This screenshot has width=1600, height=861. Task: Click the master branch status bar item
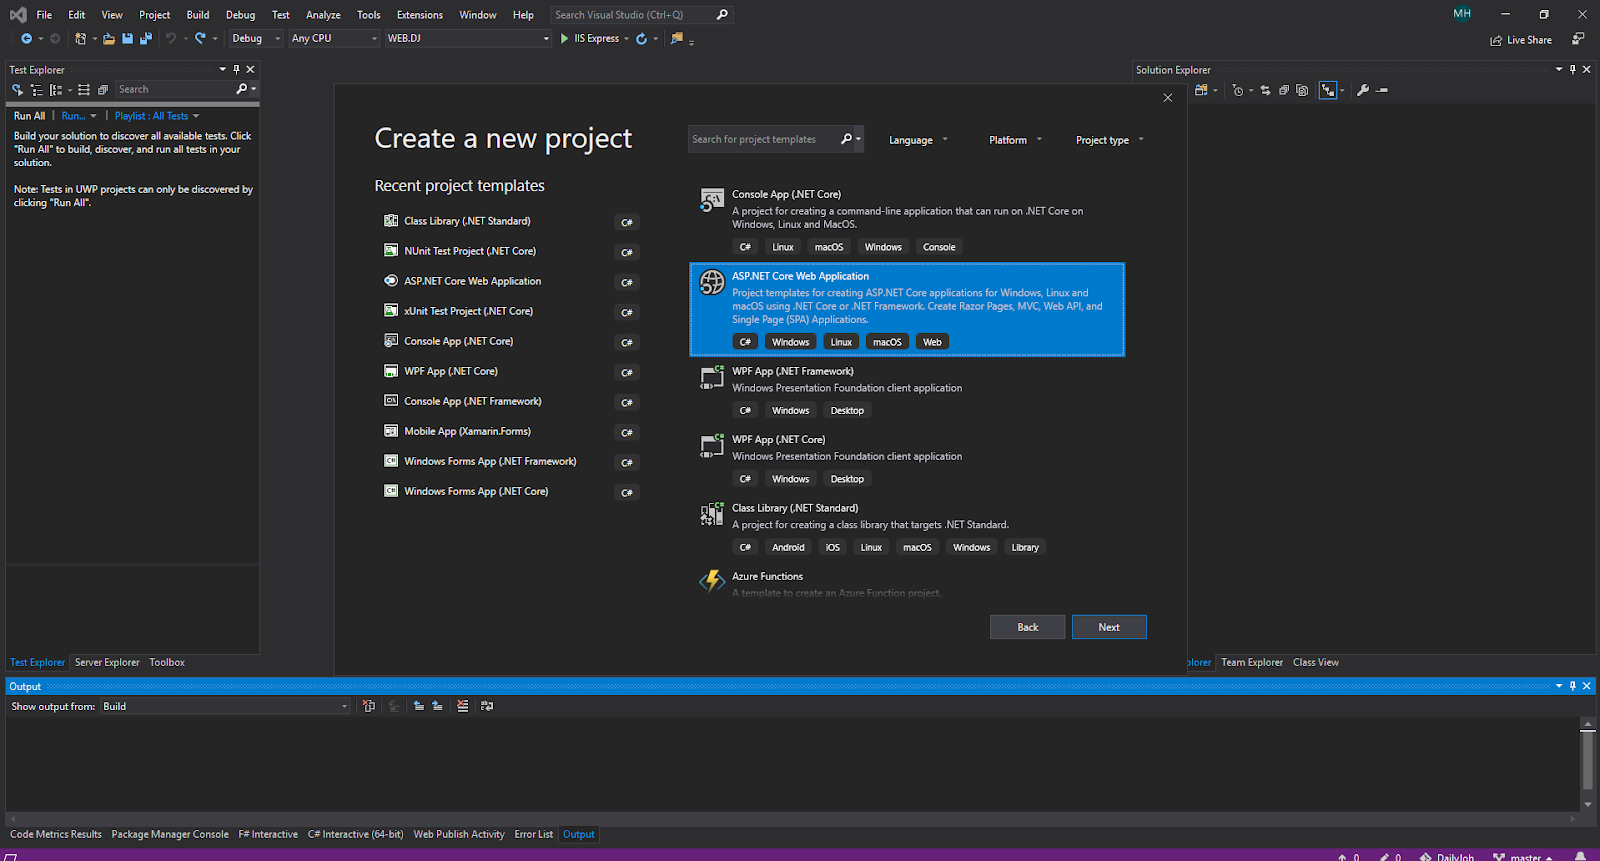[x=1521, y=856]
